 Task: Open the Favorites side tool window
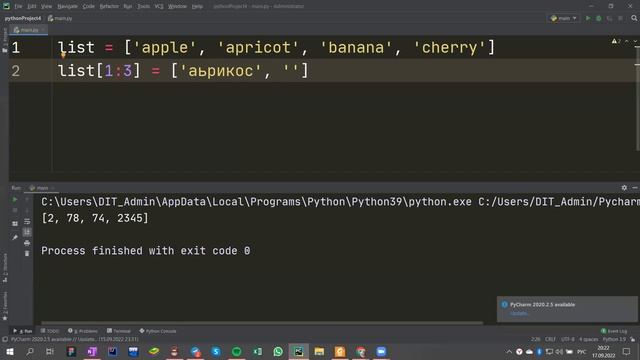tap(5, 306)
